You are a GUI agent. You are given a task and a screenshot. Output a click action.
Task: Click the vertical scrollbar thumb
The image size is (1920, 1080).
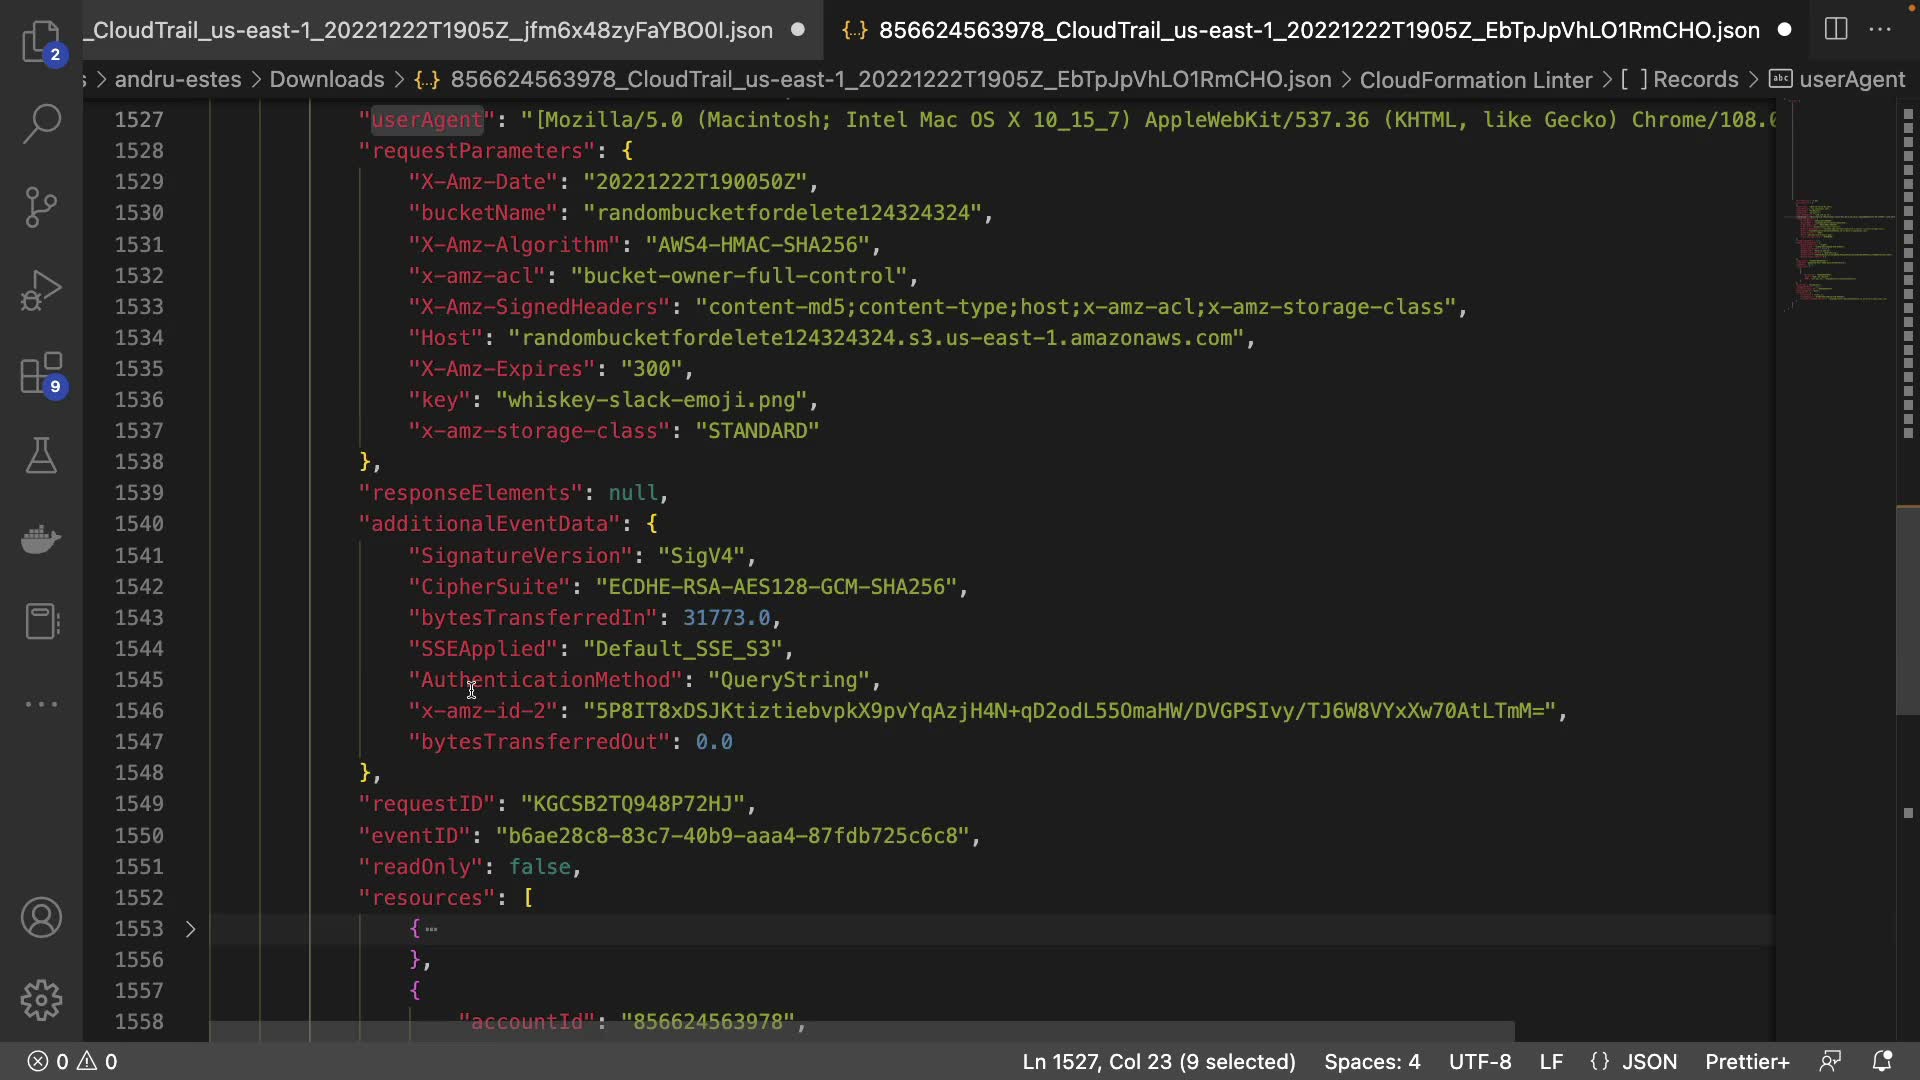pos(1907,610)
